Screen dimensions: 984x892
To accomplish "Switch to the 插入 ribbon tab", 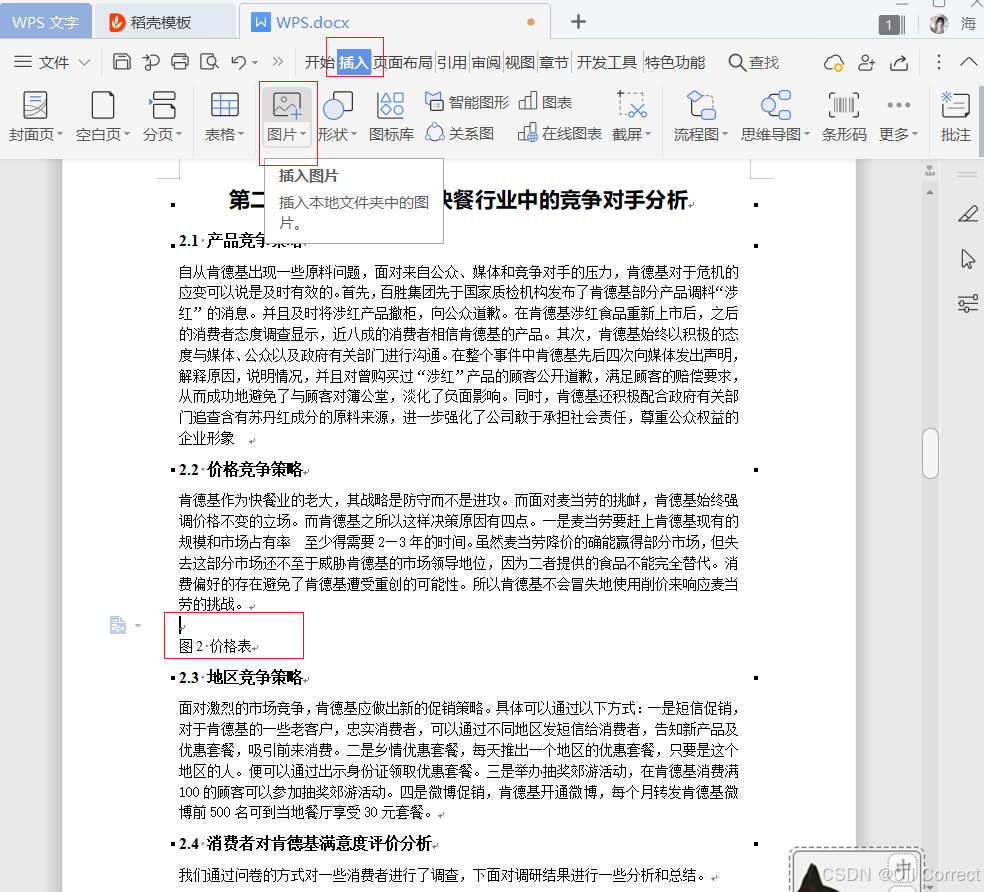I will click(353, 62).
